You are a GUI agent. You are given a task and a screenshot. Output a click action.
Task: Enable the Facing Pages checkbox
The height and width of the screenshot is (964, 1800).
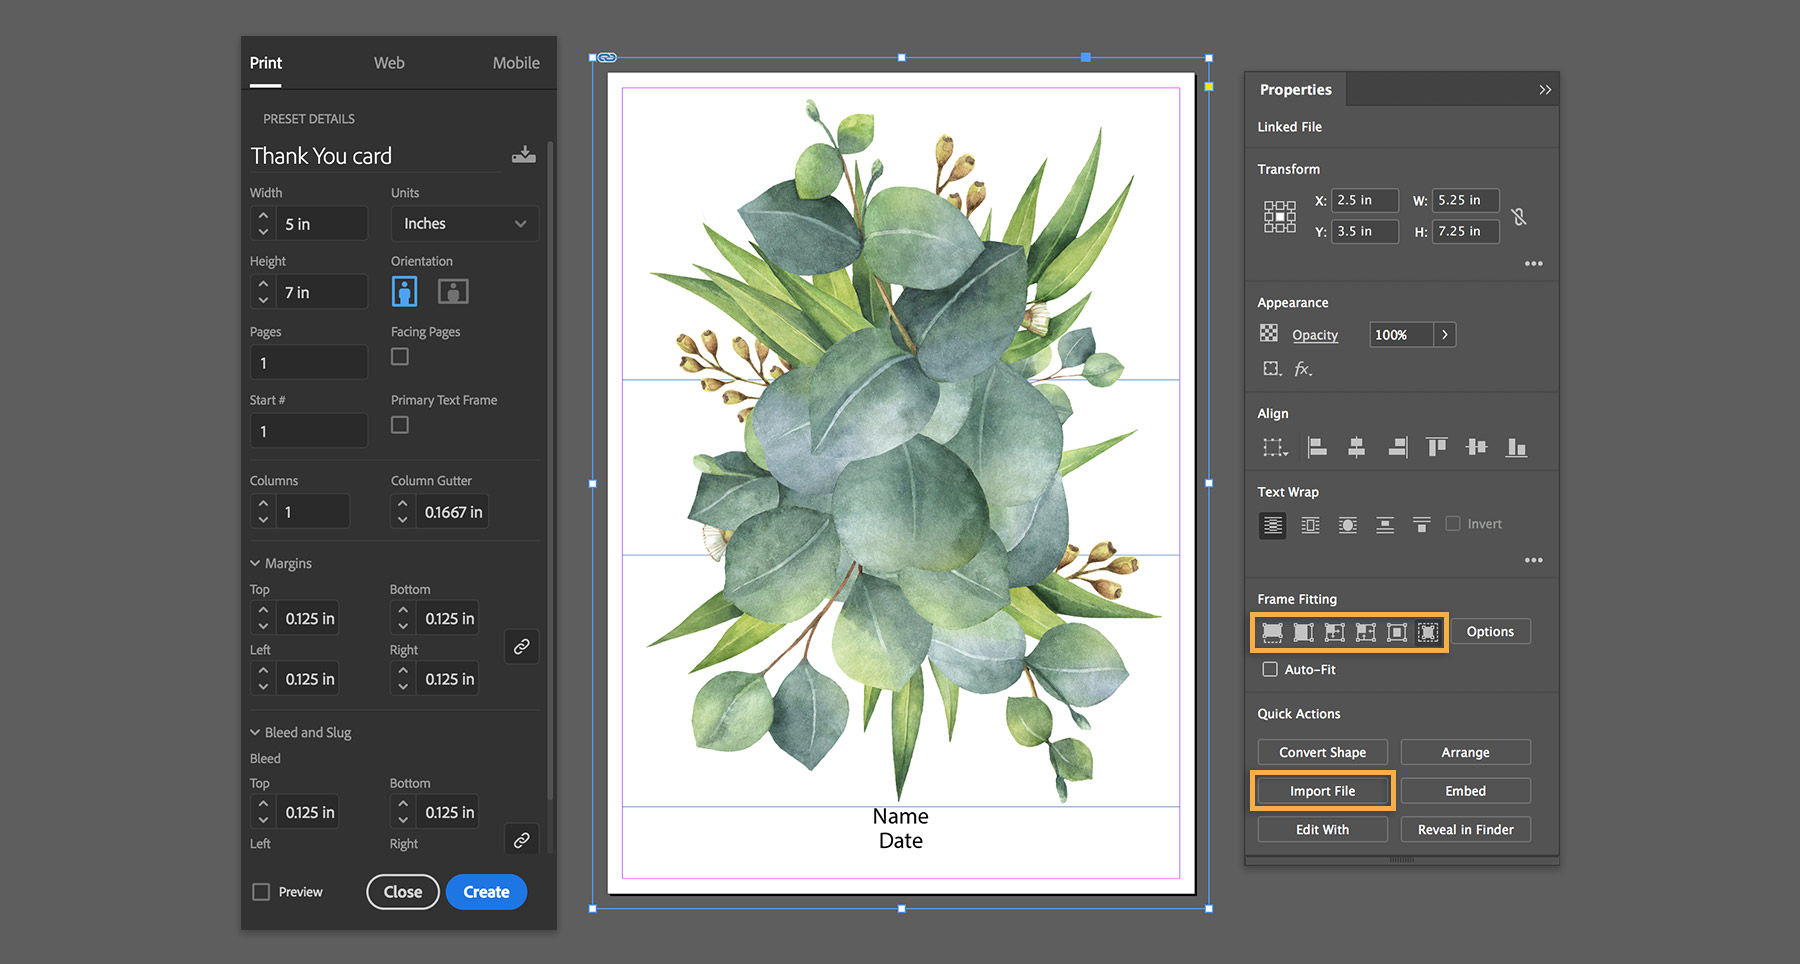pos(399,356)
